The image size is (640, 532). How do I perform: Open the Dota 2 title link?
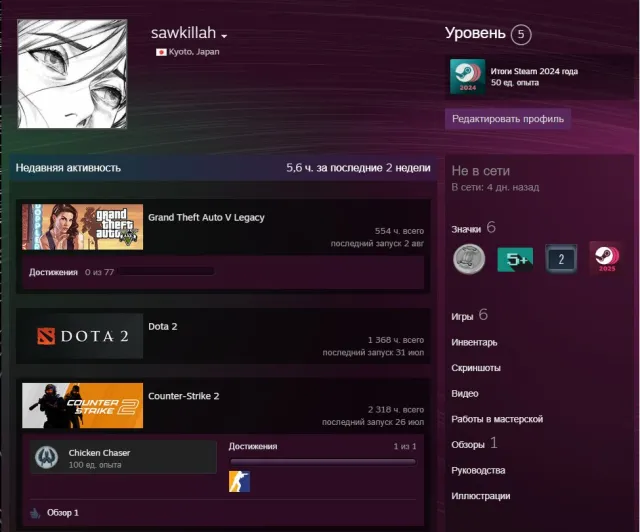[x=162, y=327]
